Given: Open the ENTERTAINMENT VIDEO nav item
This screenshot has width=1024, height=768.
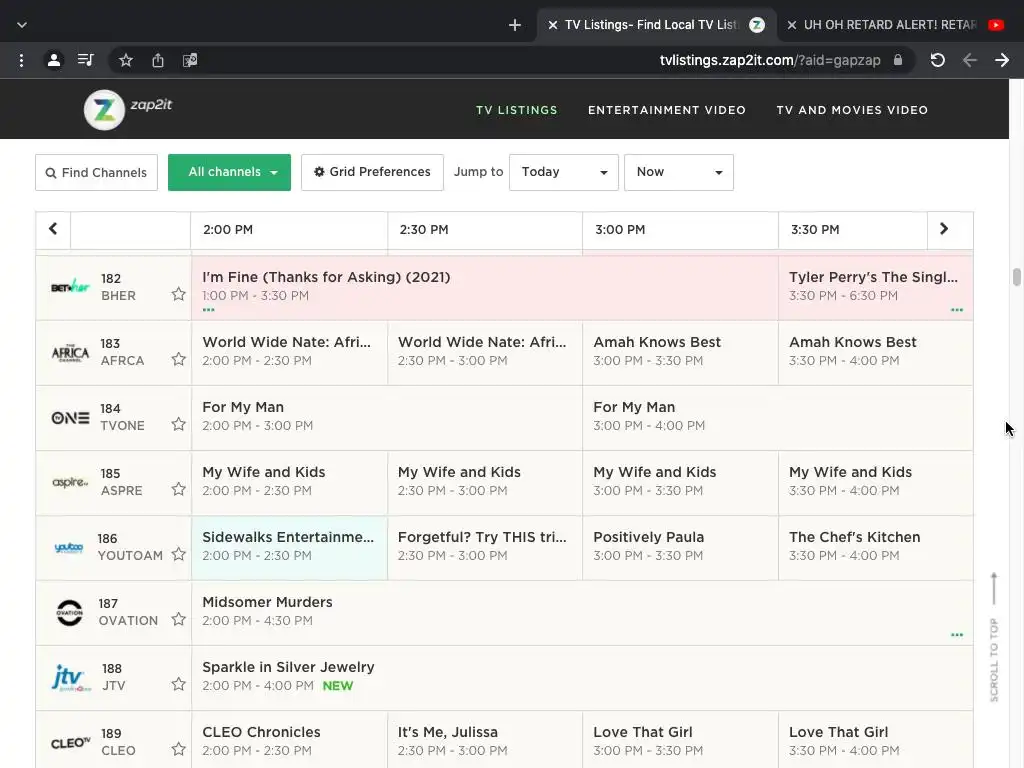Looking at the screenshot, I should coord(667,110).
